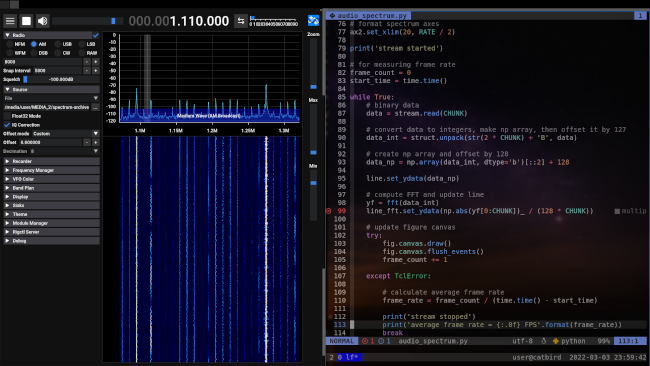Screen dimensions: 650x366
Task: Expand the Rigctl Server section
Action: pos(52,232)
